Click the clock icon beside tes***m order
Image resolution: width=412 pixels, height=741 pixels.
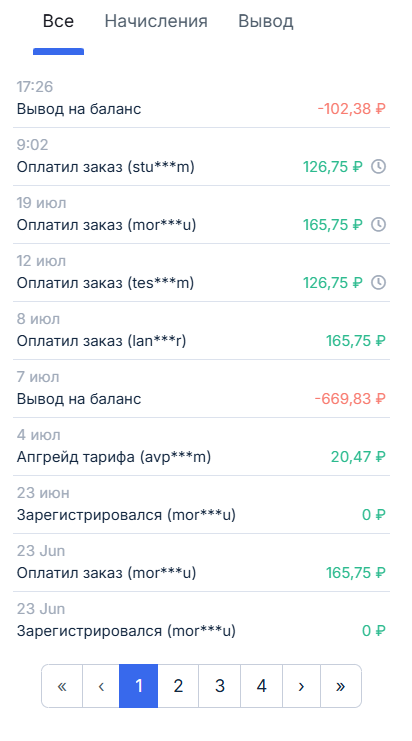[x=378, y=283]
